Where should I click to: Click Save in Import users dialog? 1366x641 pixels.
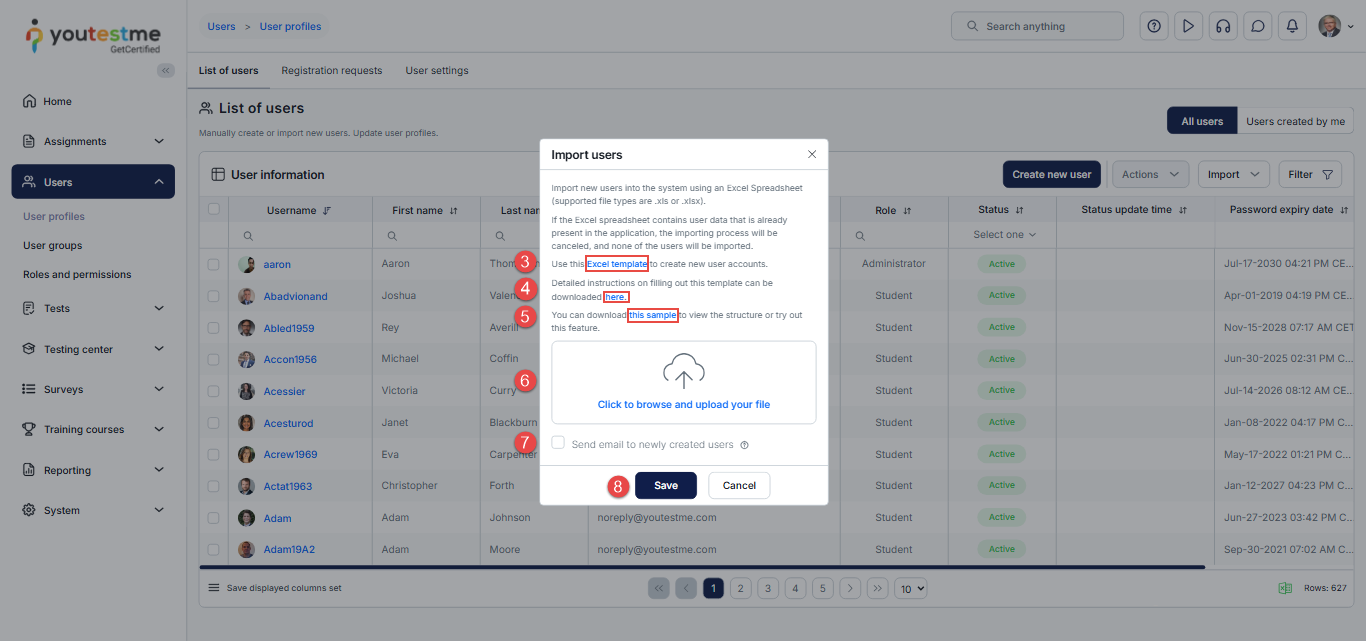(x=666, y=485)
